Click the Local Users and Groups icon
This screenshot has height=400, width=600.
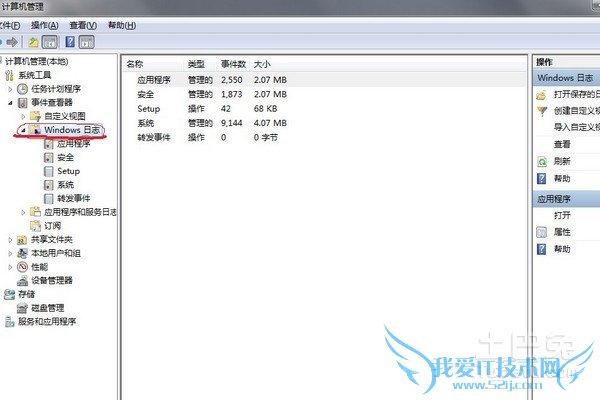(x=22, y=253)
